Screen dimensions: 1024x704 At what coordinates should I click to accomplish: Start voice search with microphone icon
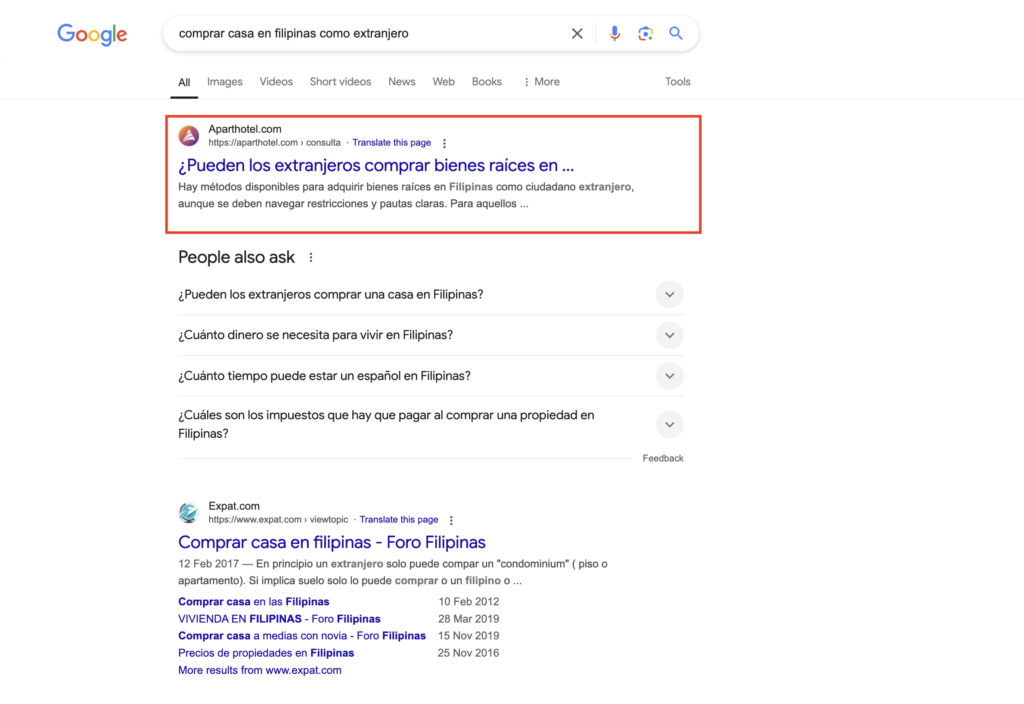[x=614, y=33]
